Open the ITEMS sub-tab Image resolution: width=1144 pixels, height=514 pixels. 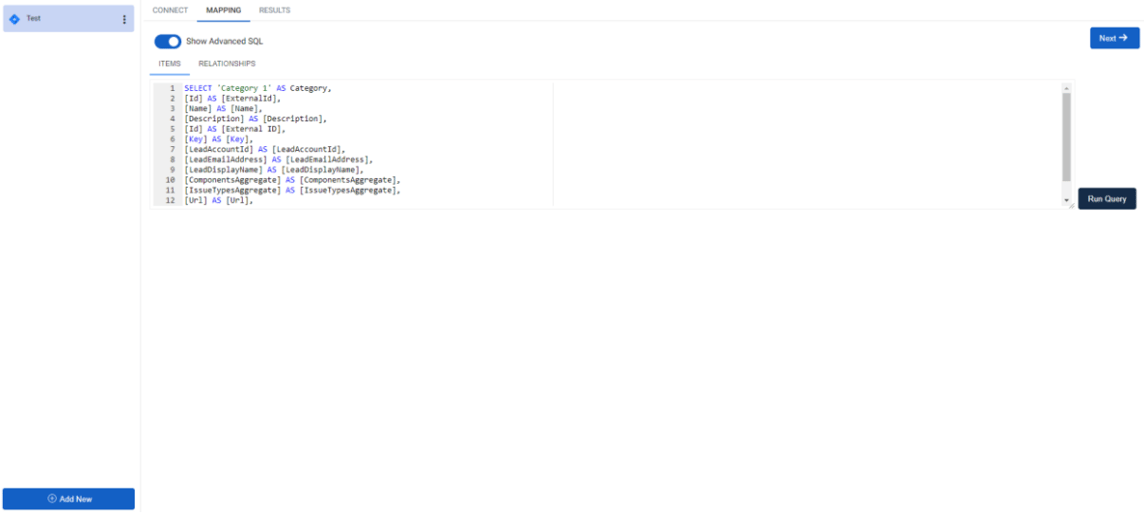(x=169, y=64)
